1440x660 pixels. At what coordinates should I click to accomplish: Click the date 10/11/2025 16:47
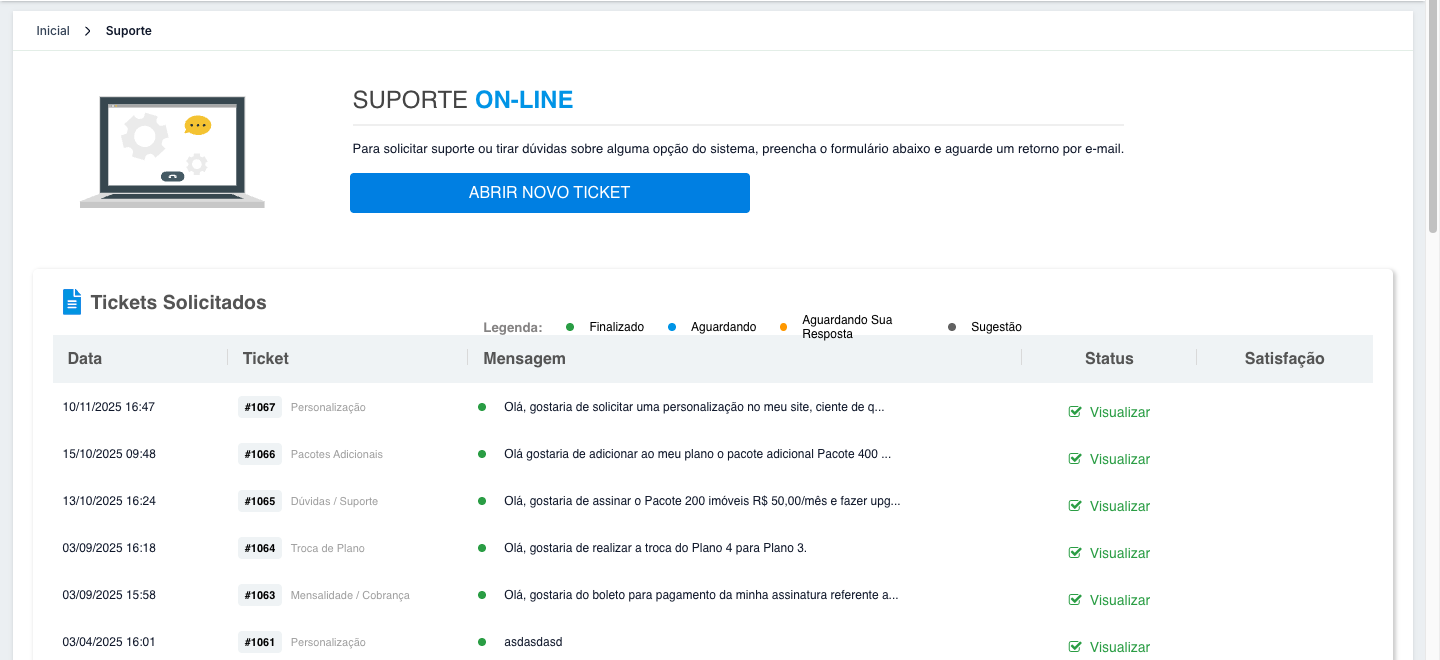[109, 407]
